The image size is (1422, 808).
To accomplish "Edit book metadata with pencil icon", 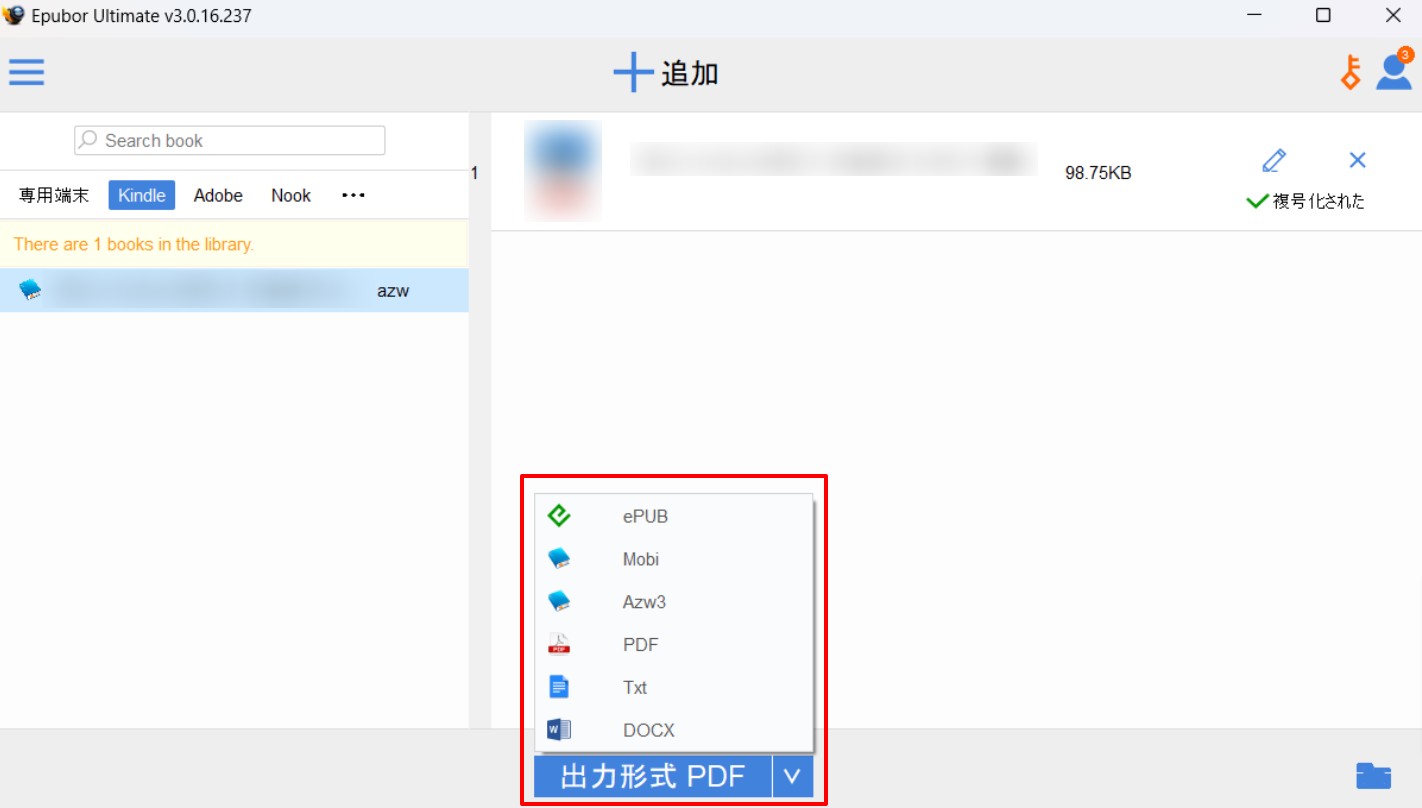I will pyautogui.click(x=1274, y=160).
